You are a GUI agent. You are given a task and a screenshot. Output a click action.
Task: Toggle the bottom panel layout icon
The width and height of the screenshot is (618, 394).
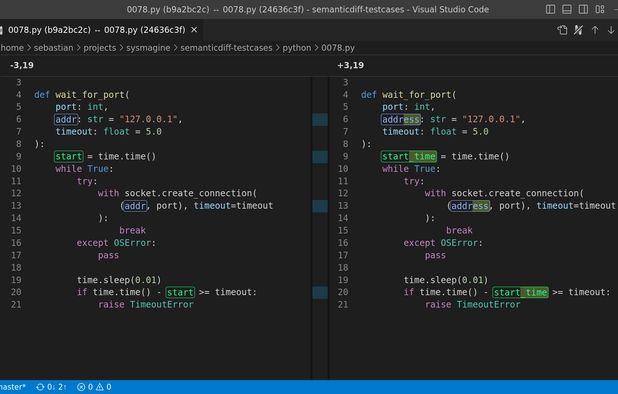point(567,9)
